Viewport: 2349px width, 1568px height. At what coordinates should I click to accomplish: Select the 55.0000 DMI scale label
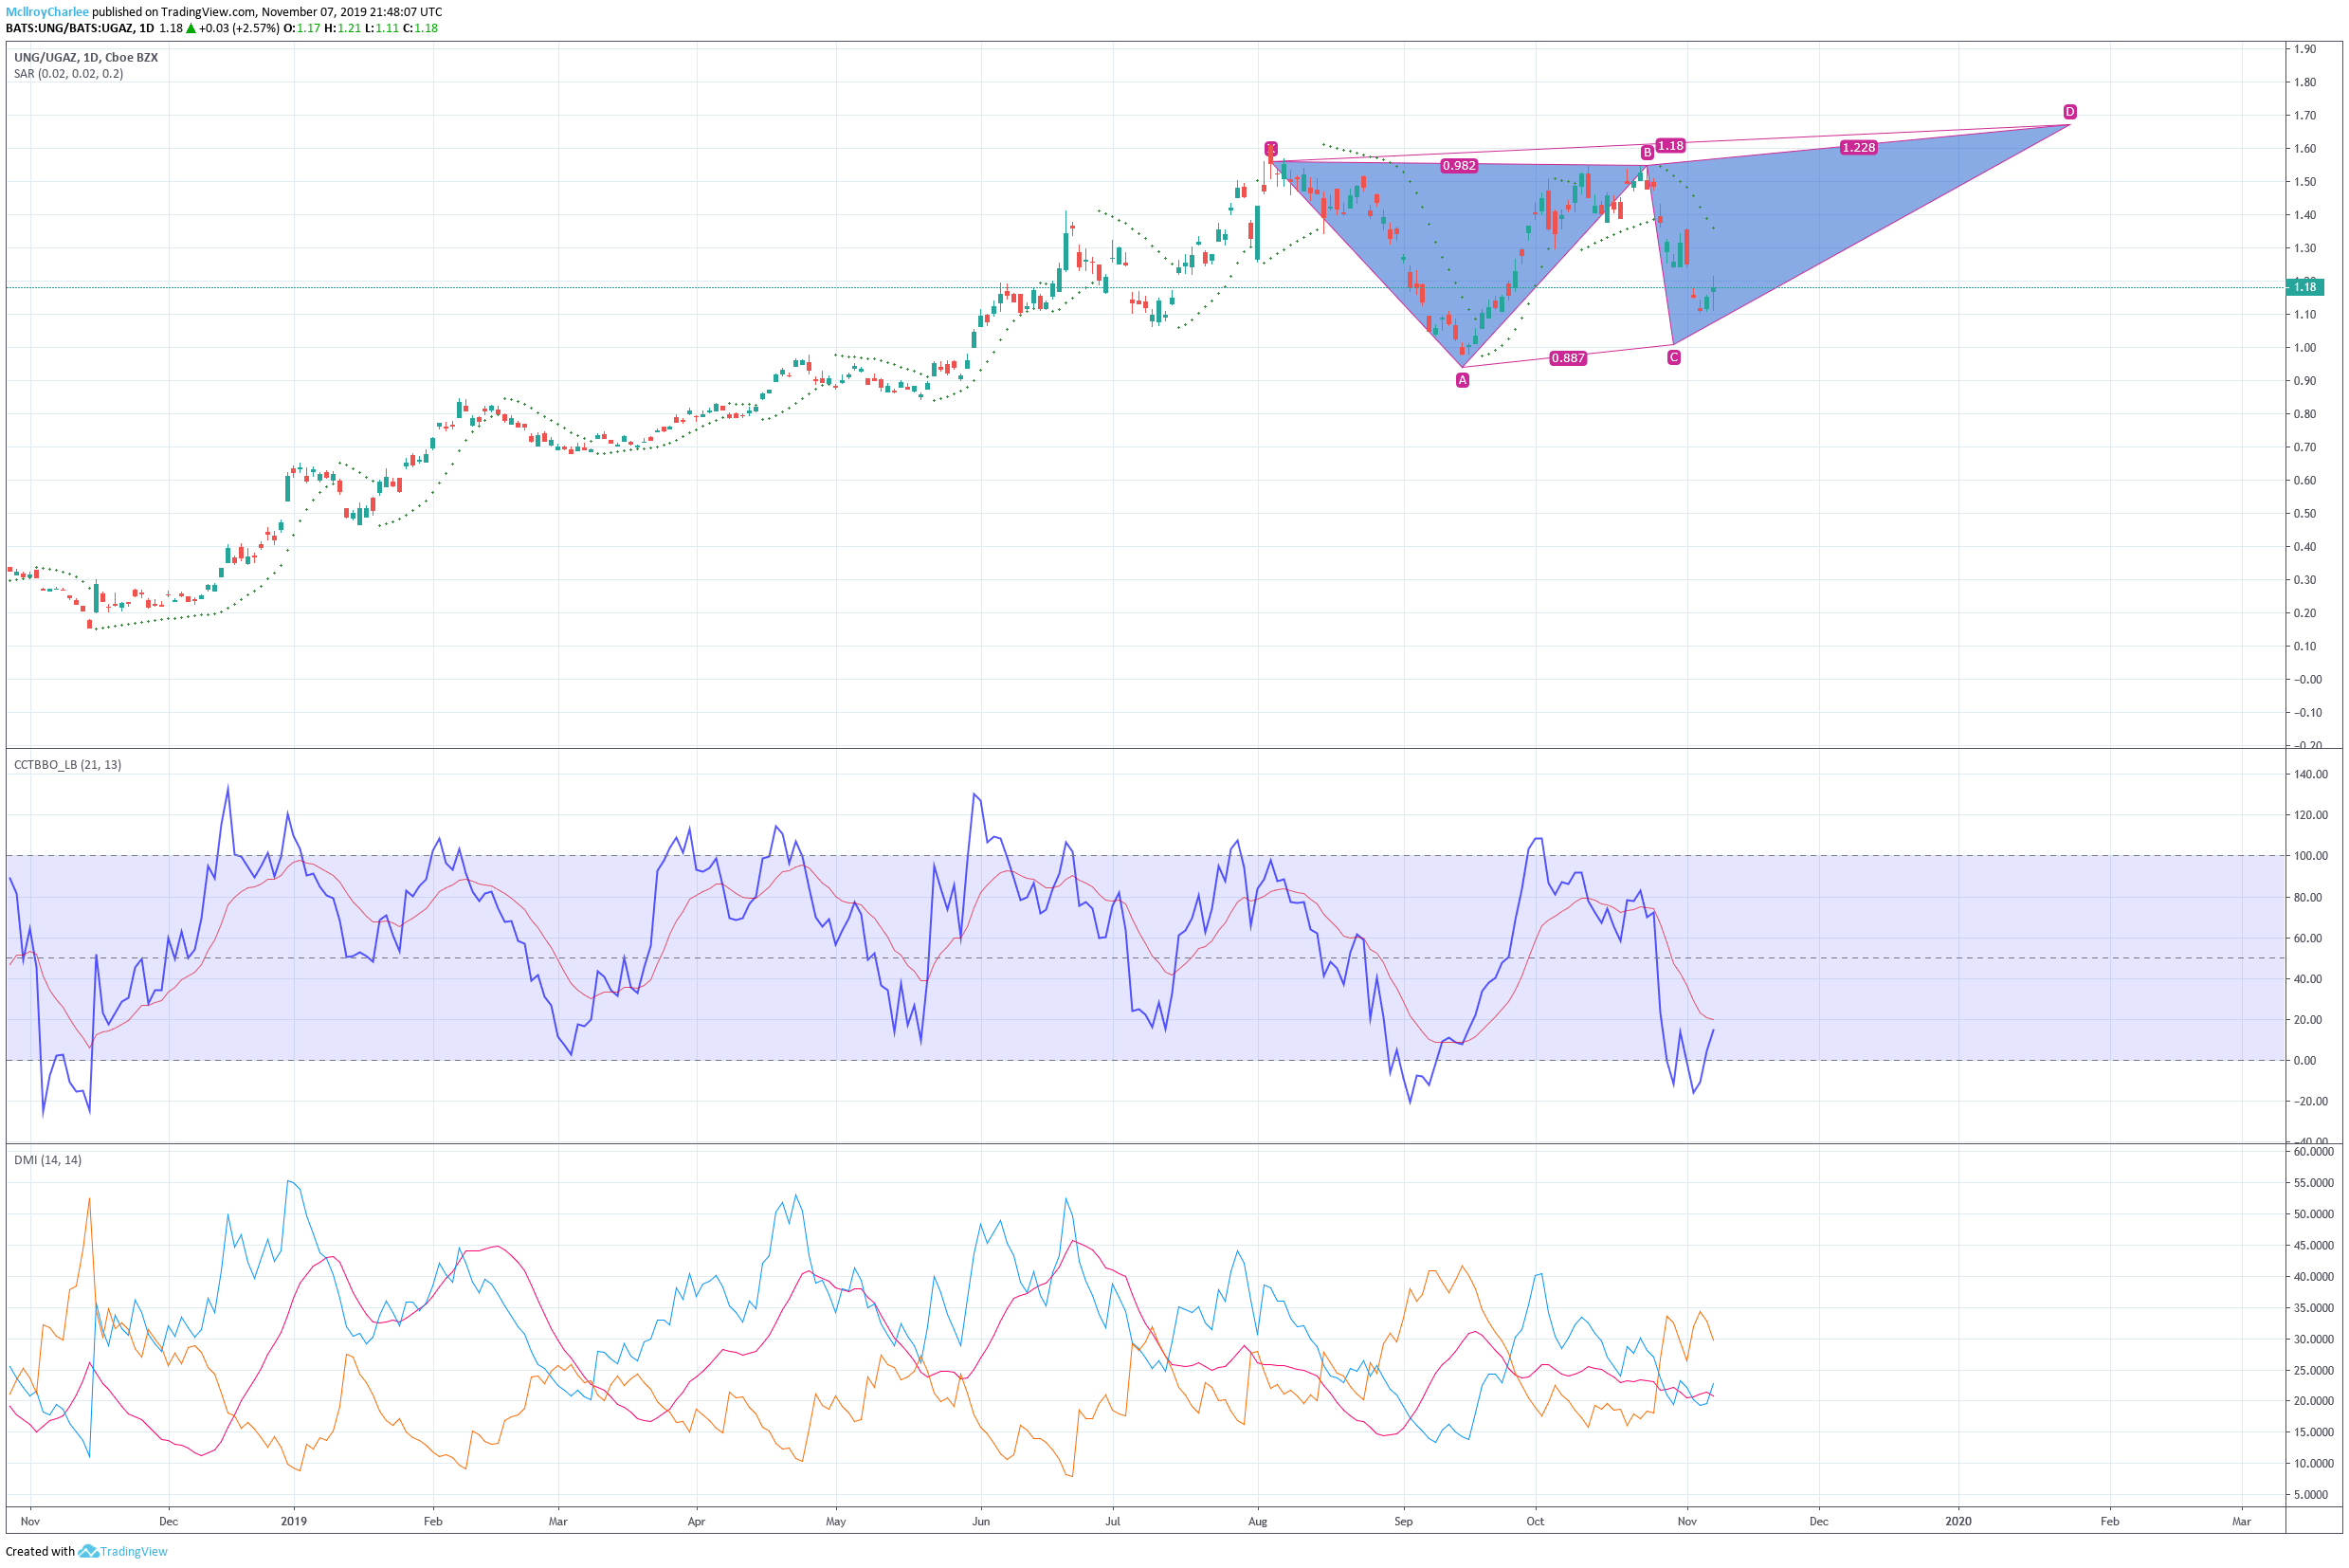tap(2314, 1183)
